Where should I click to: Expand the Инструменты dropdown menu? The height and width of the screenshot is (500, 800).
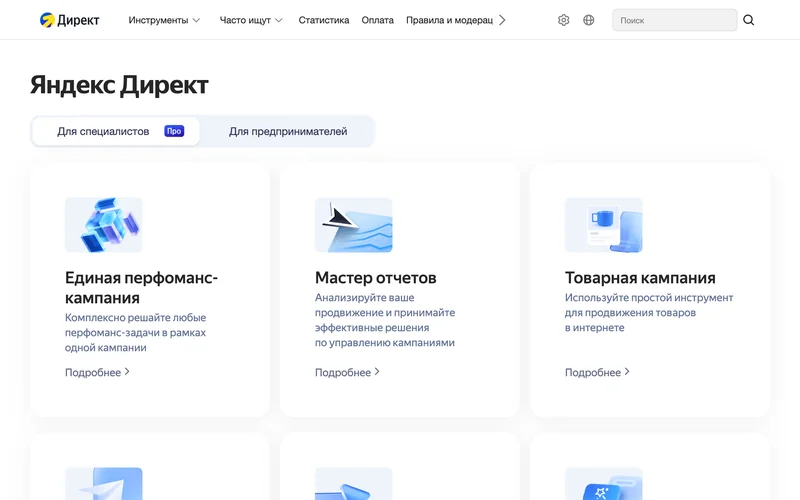pos(164,20)
